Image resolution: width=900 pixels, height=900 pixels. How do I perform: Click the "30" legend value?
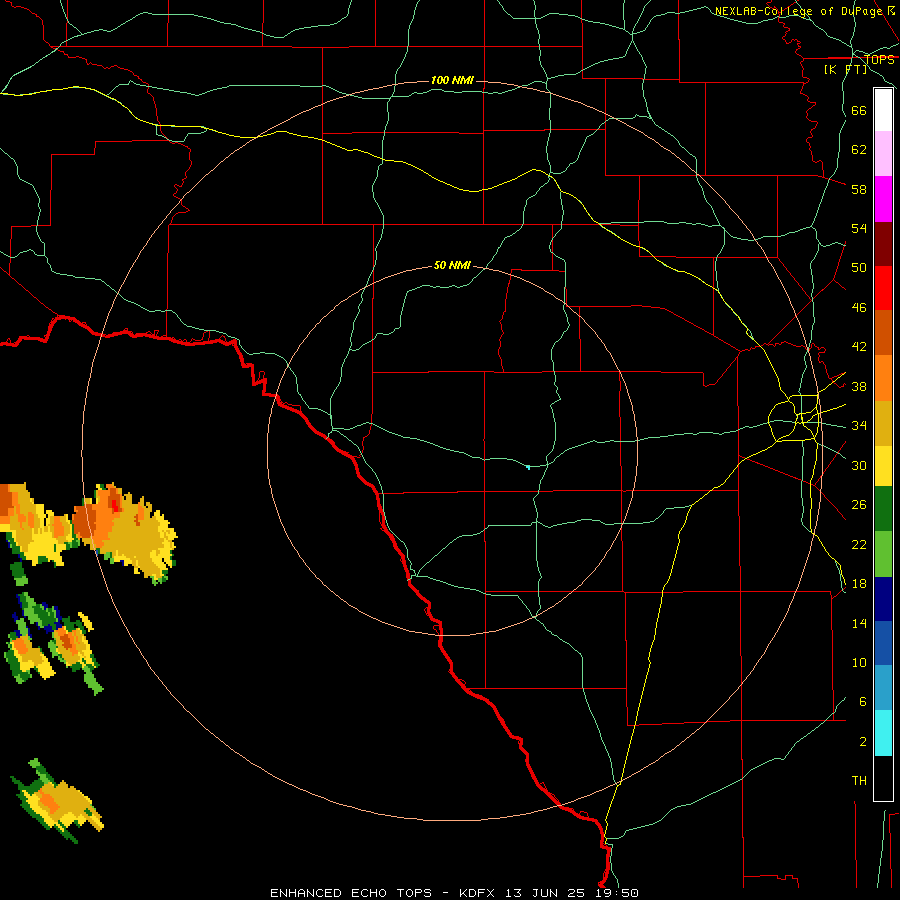click(859, 465)
